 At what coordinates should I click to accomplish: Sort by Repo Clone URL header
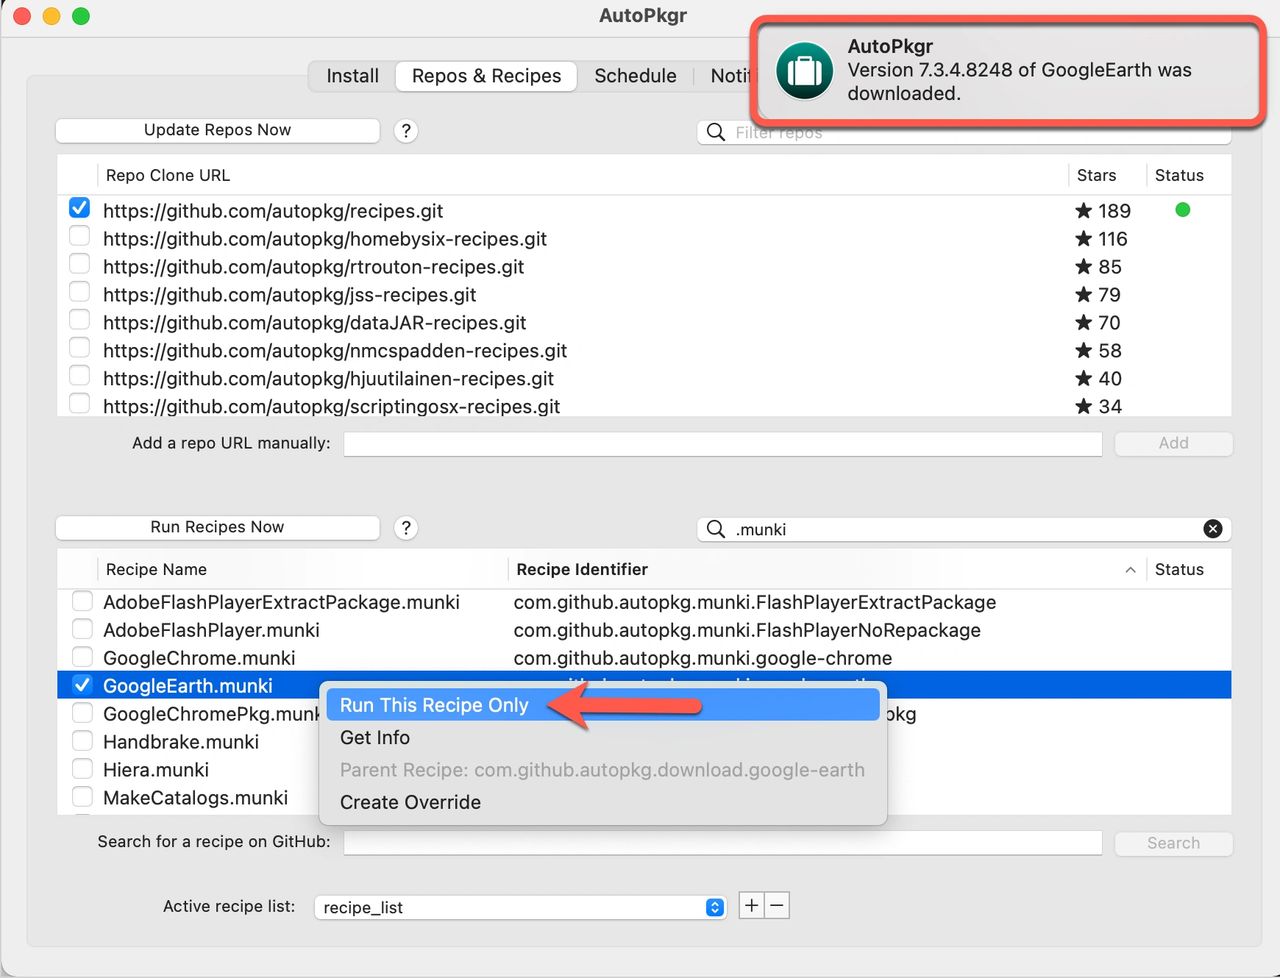[583, 175]
